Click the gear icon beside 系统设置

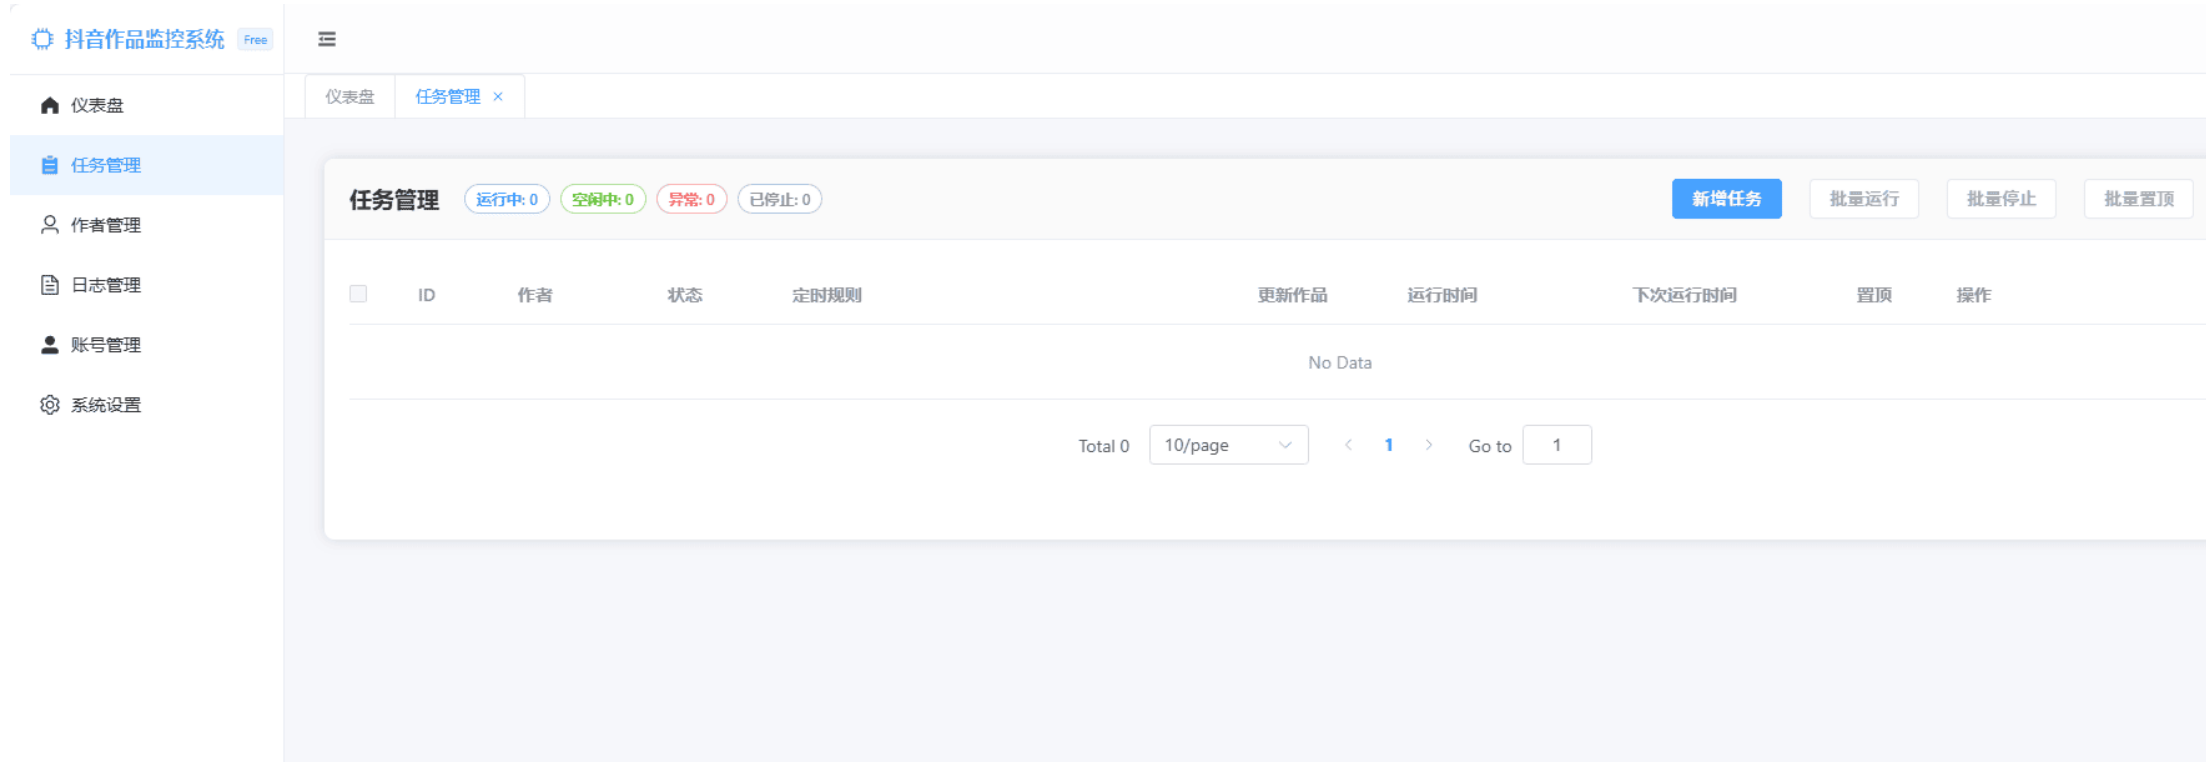pos(49,405)
